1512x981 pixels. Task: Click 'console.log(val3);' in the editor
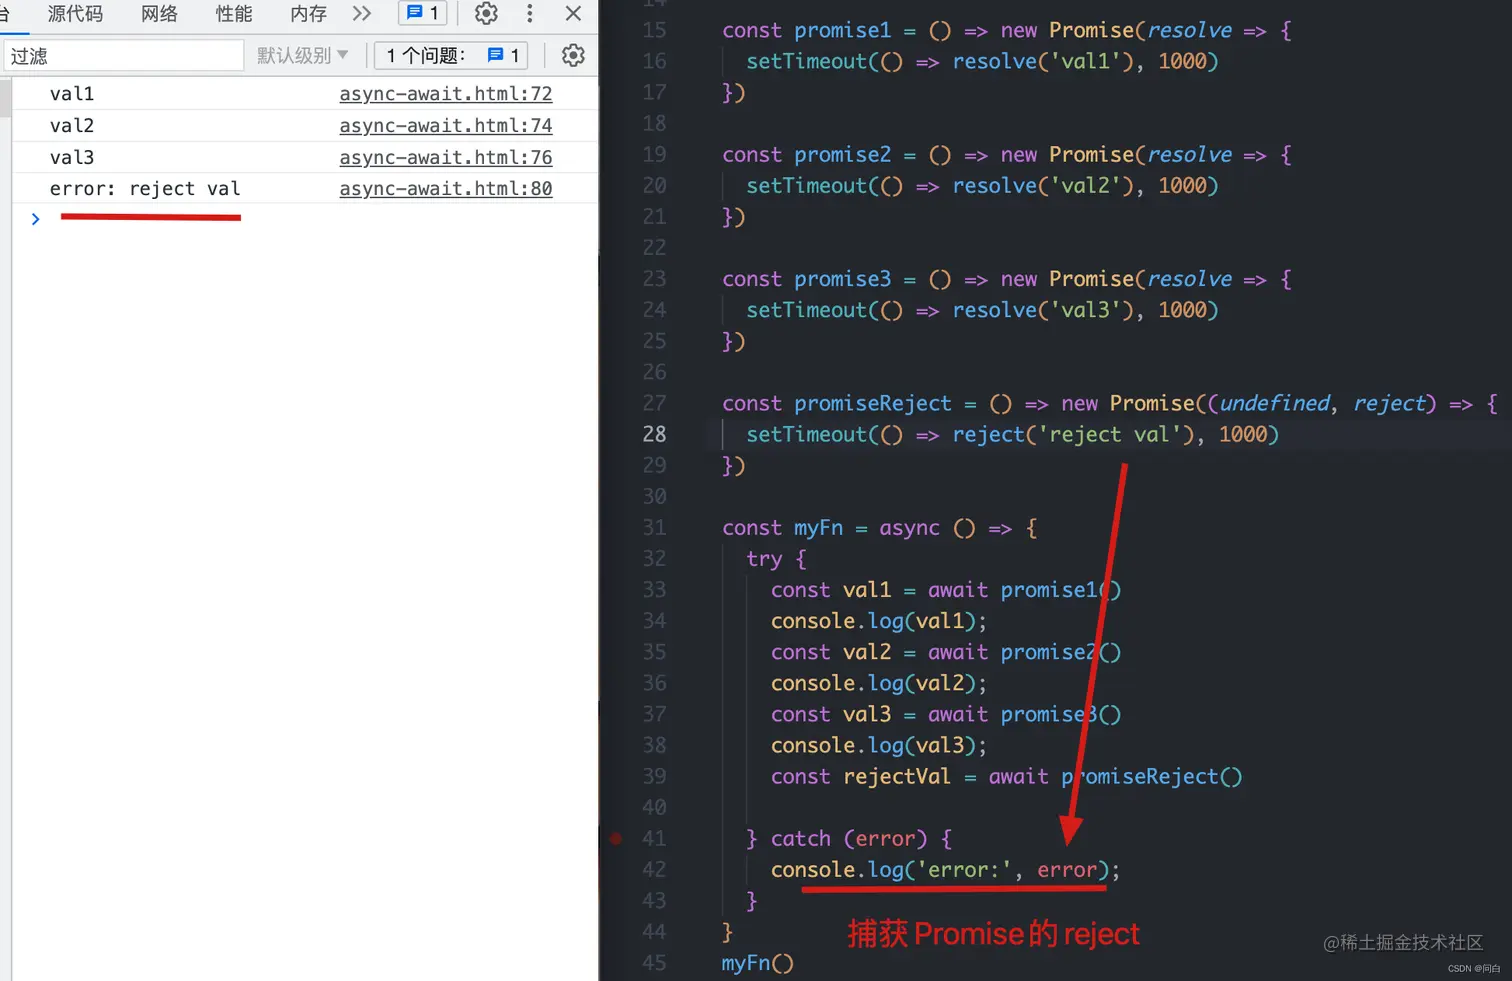[x=879, y=745]
